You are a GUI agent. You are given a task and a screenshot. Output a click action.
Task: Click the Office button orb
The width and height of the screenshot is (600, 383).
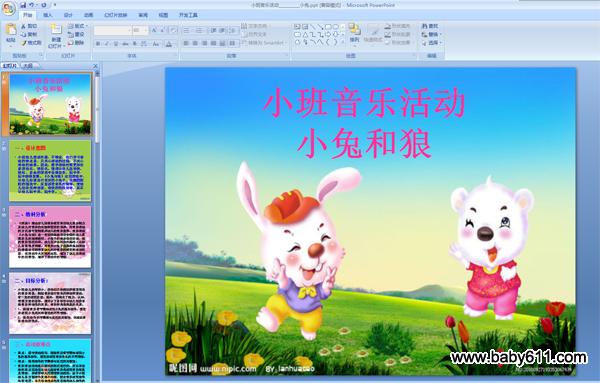coord(8,8)
